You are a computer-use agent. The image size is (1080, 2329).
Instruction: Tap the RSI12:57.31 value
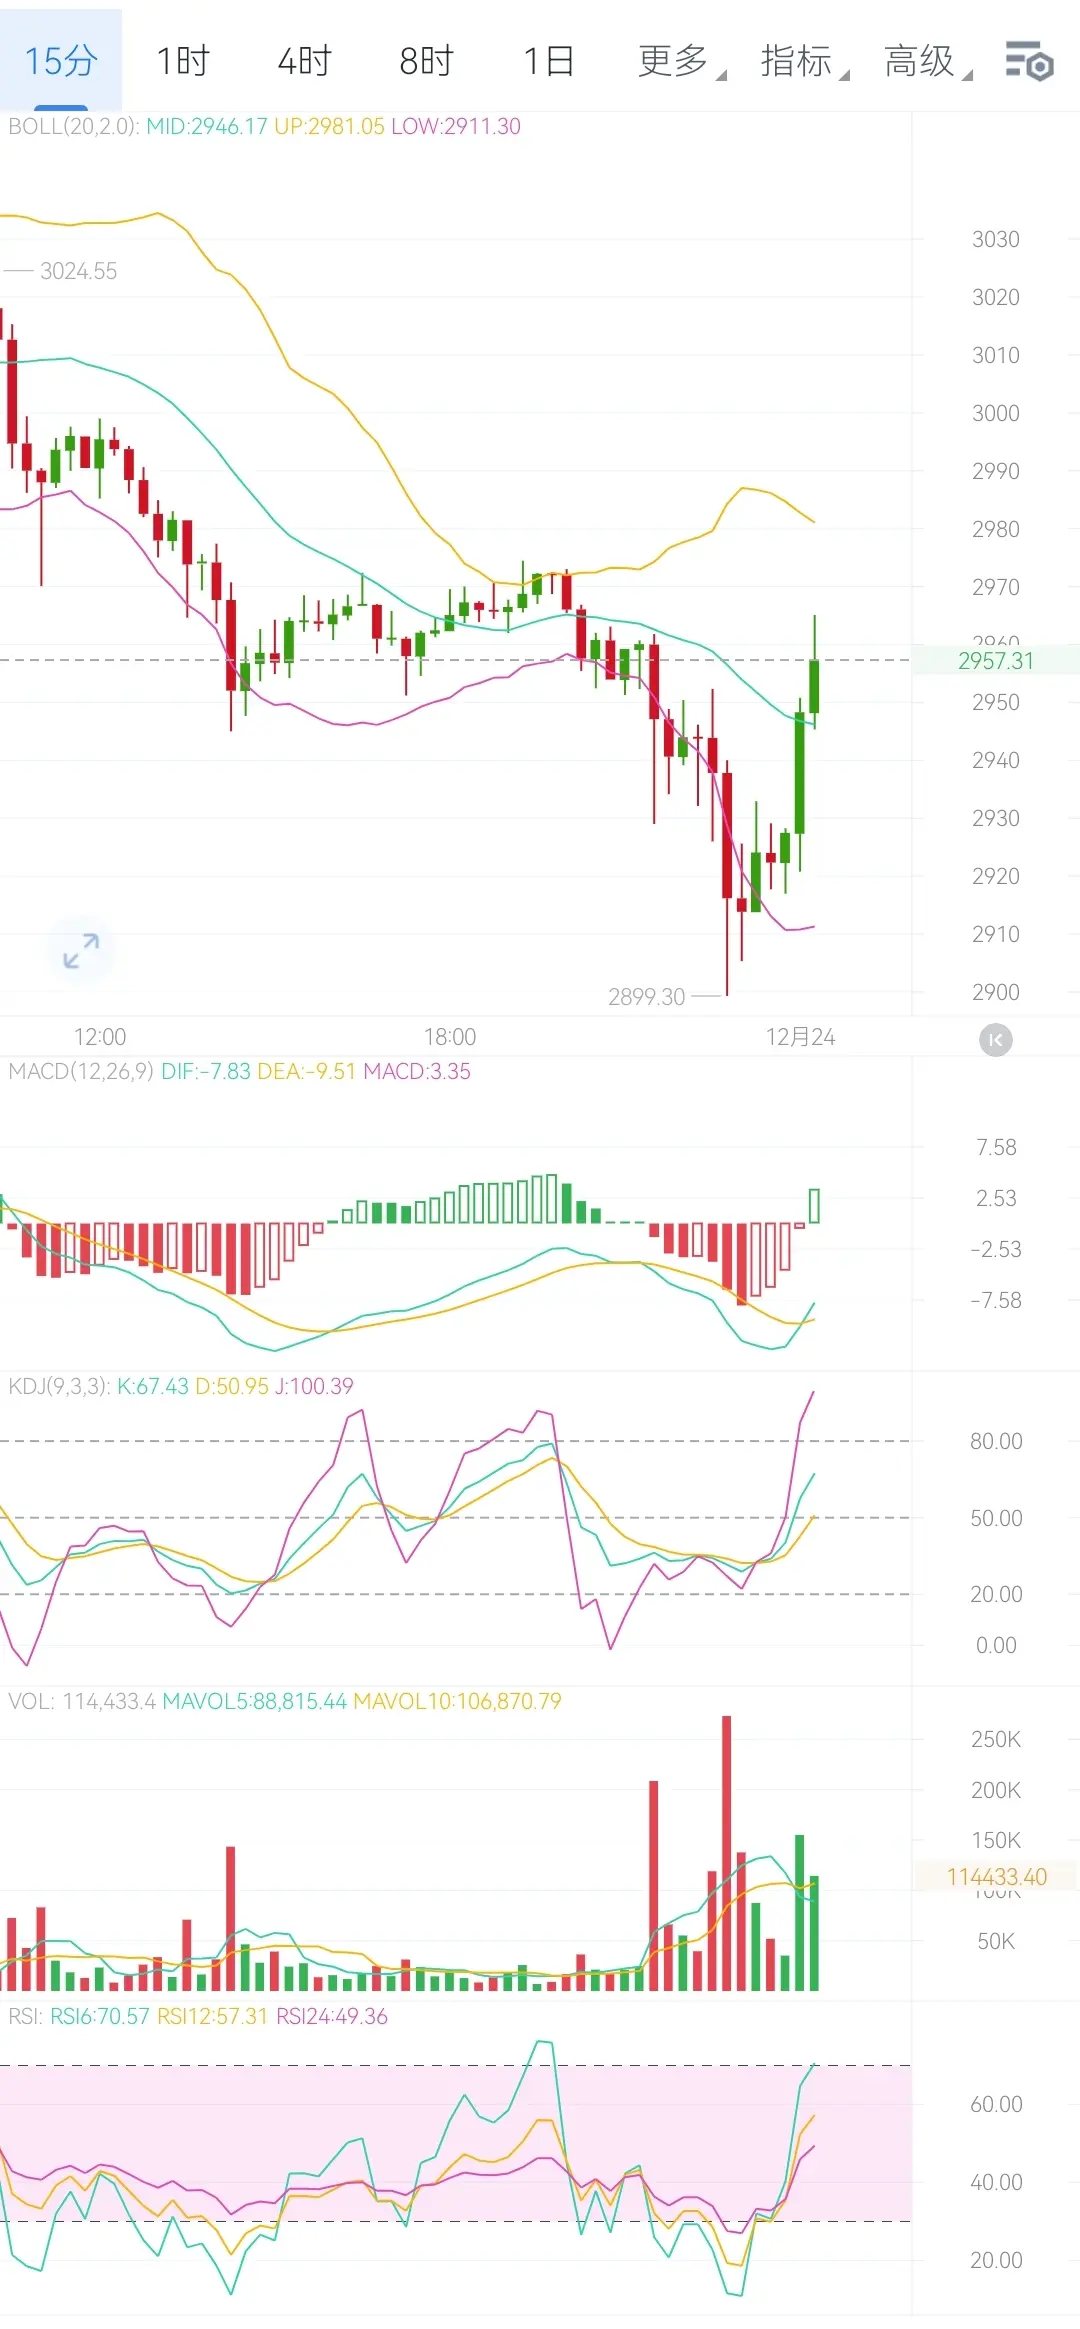point(213,2016)
